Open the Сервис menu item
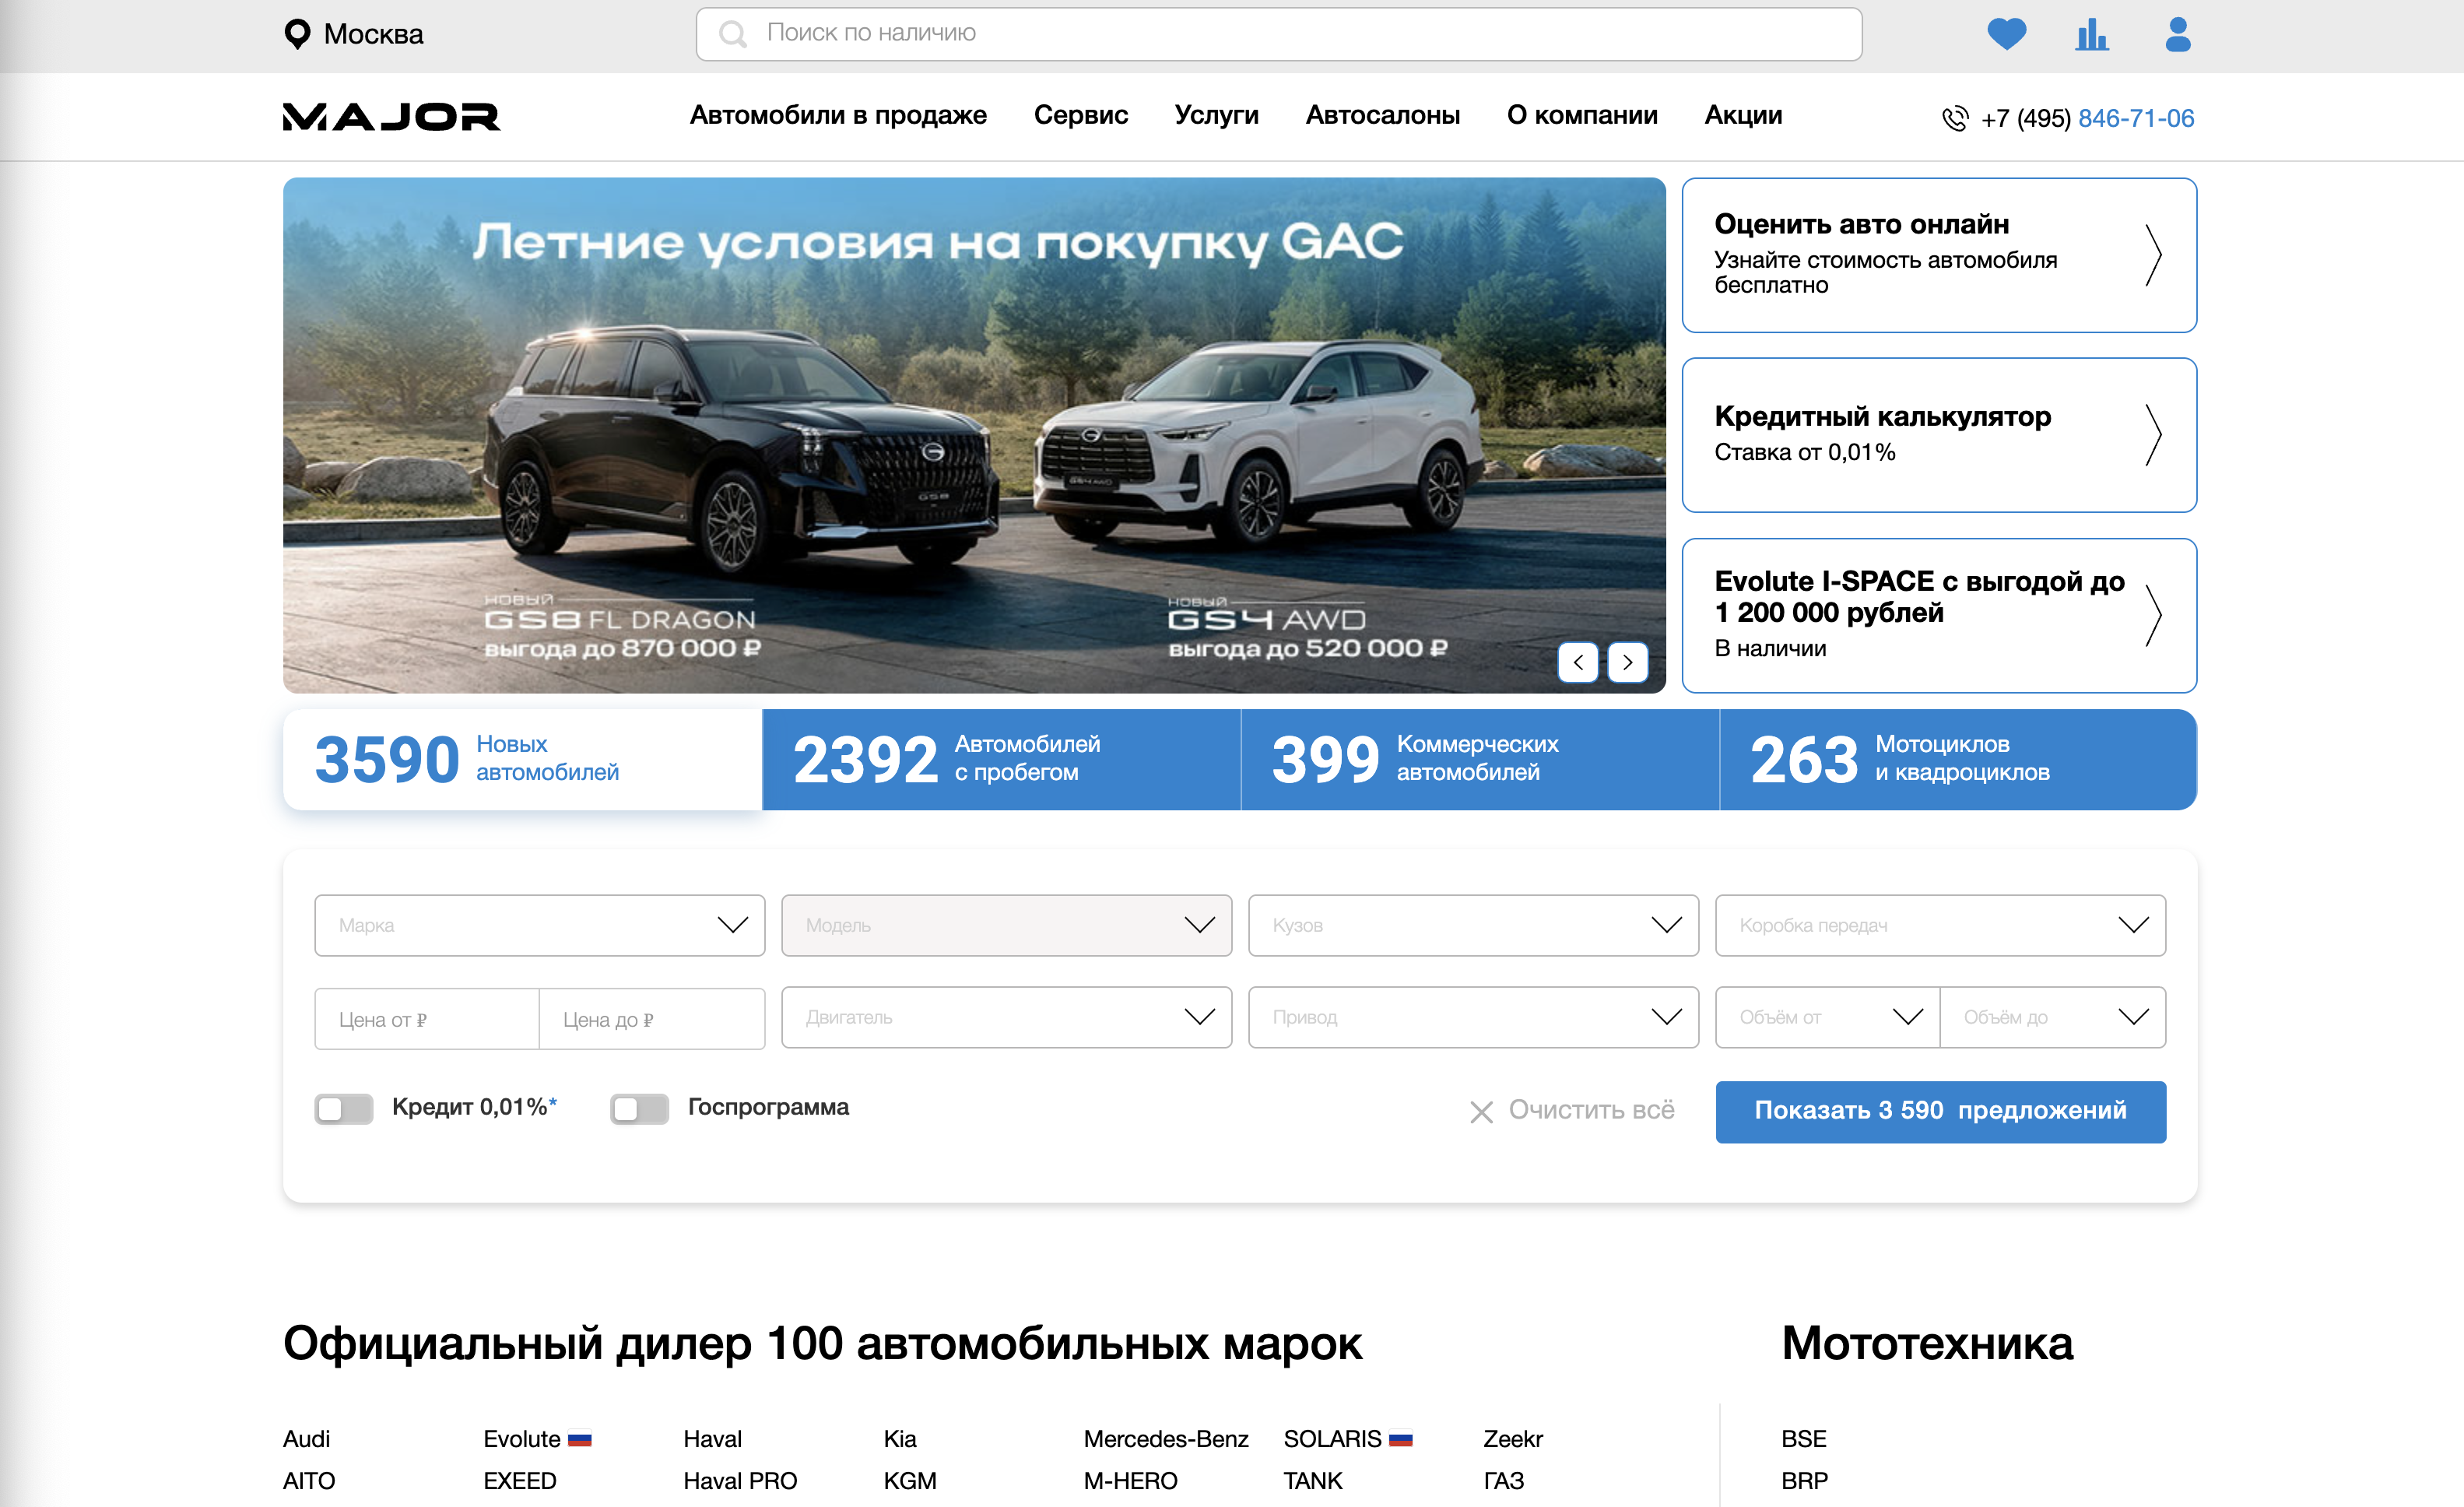2464x1507 pixels. click(x=1080, y=115)
